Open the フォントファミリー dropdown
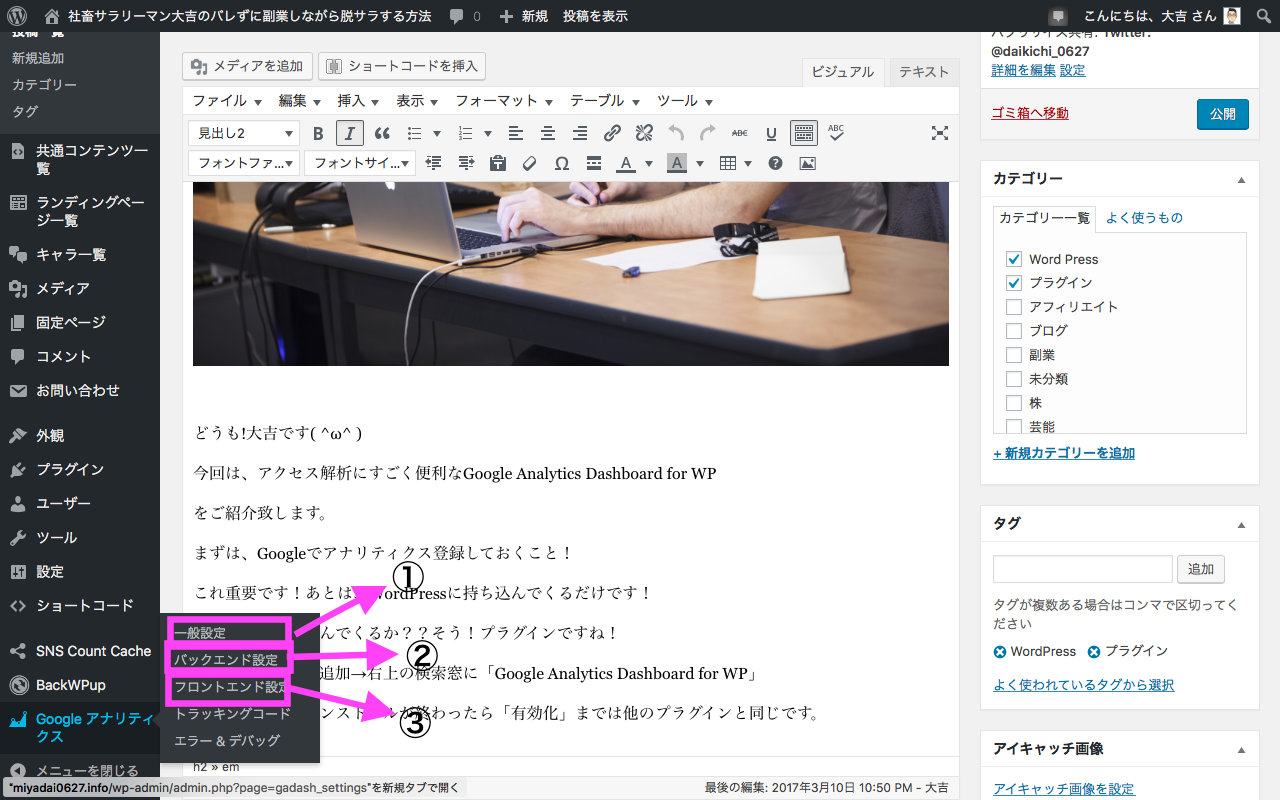 (x=244, y=163)
